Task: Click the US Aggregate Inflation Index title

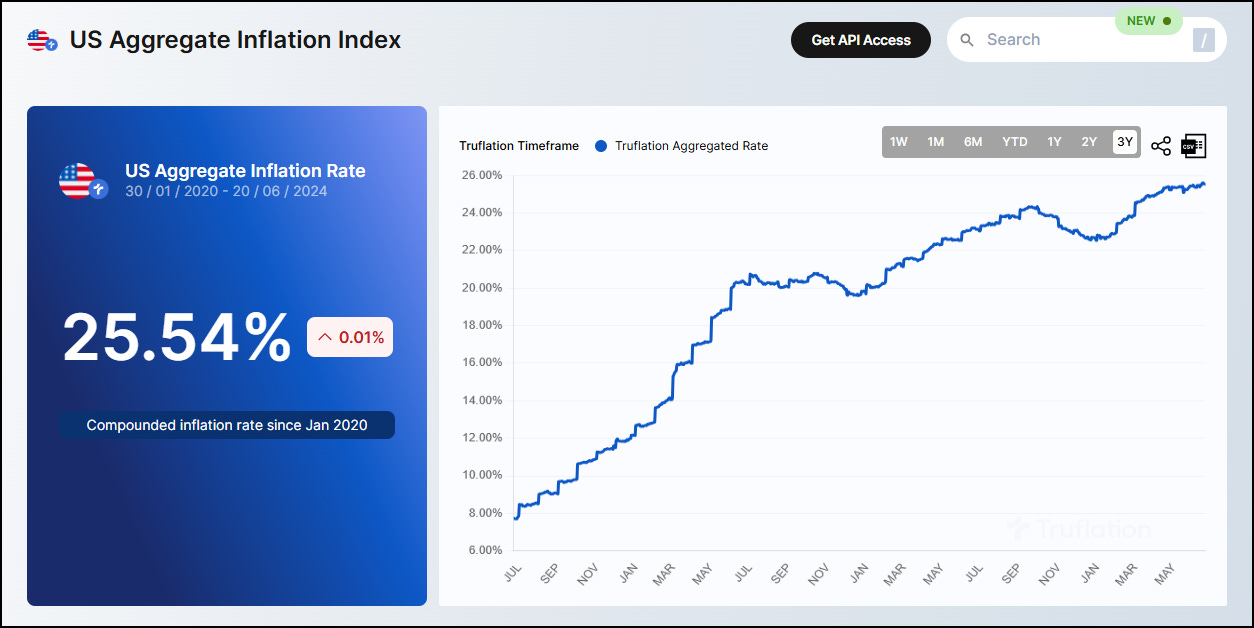Action: click(236, 40)
